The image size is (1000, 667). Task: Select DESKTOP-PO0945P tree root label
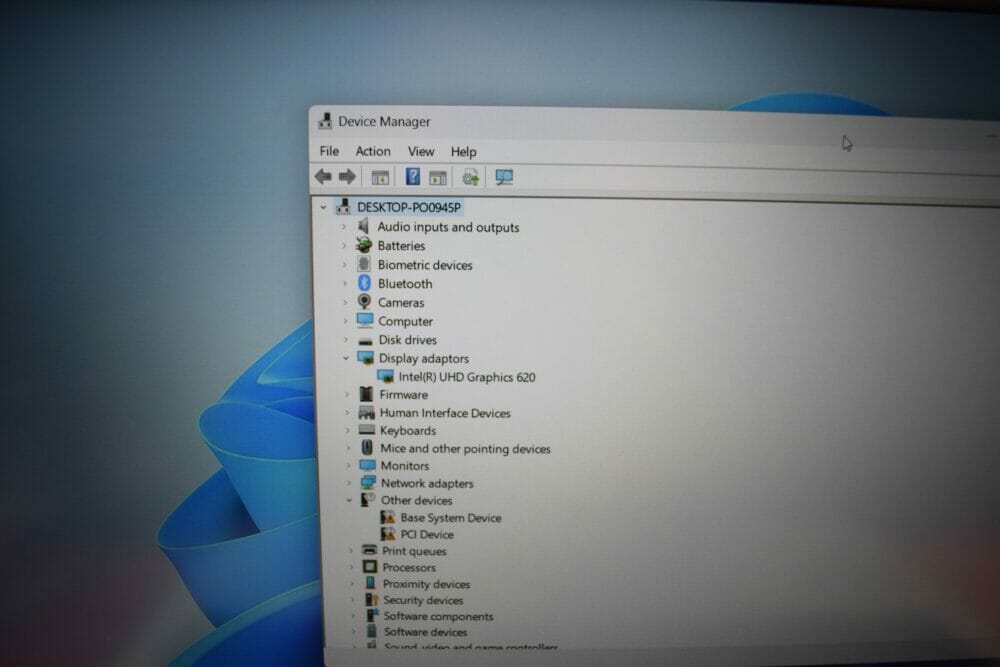(409, 207)
